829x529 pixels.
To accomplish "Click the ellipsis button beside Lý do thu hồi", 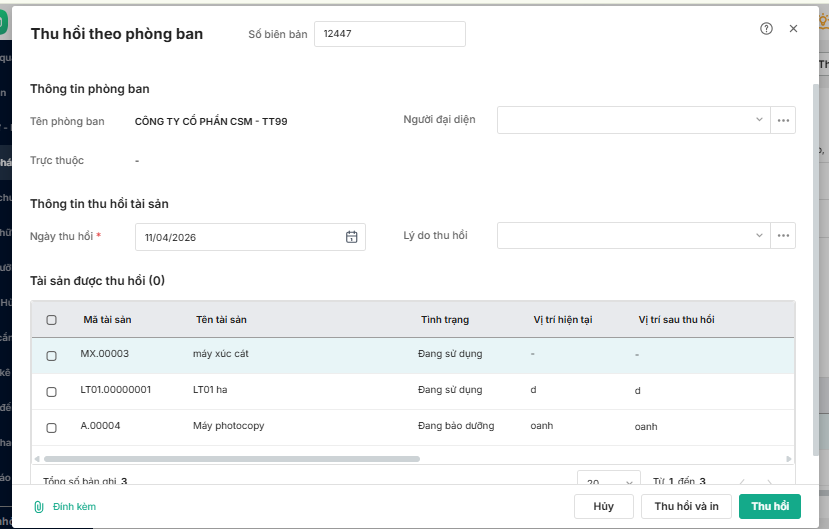I will (x=783, y=236).
